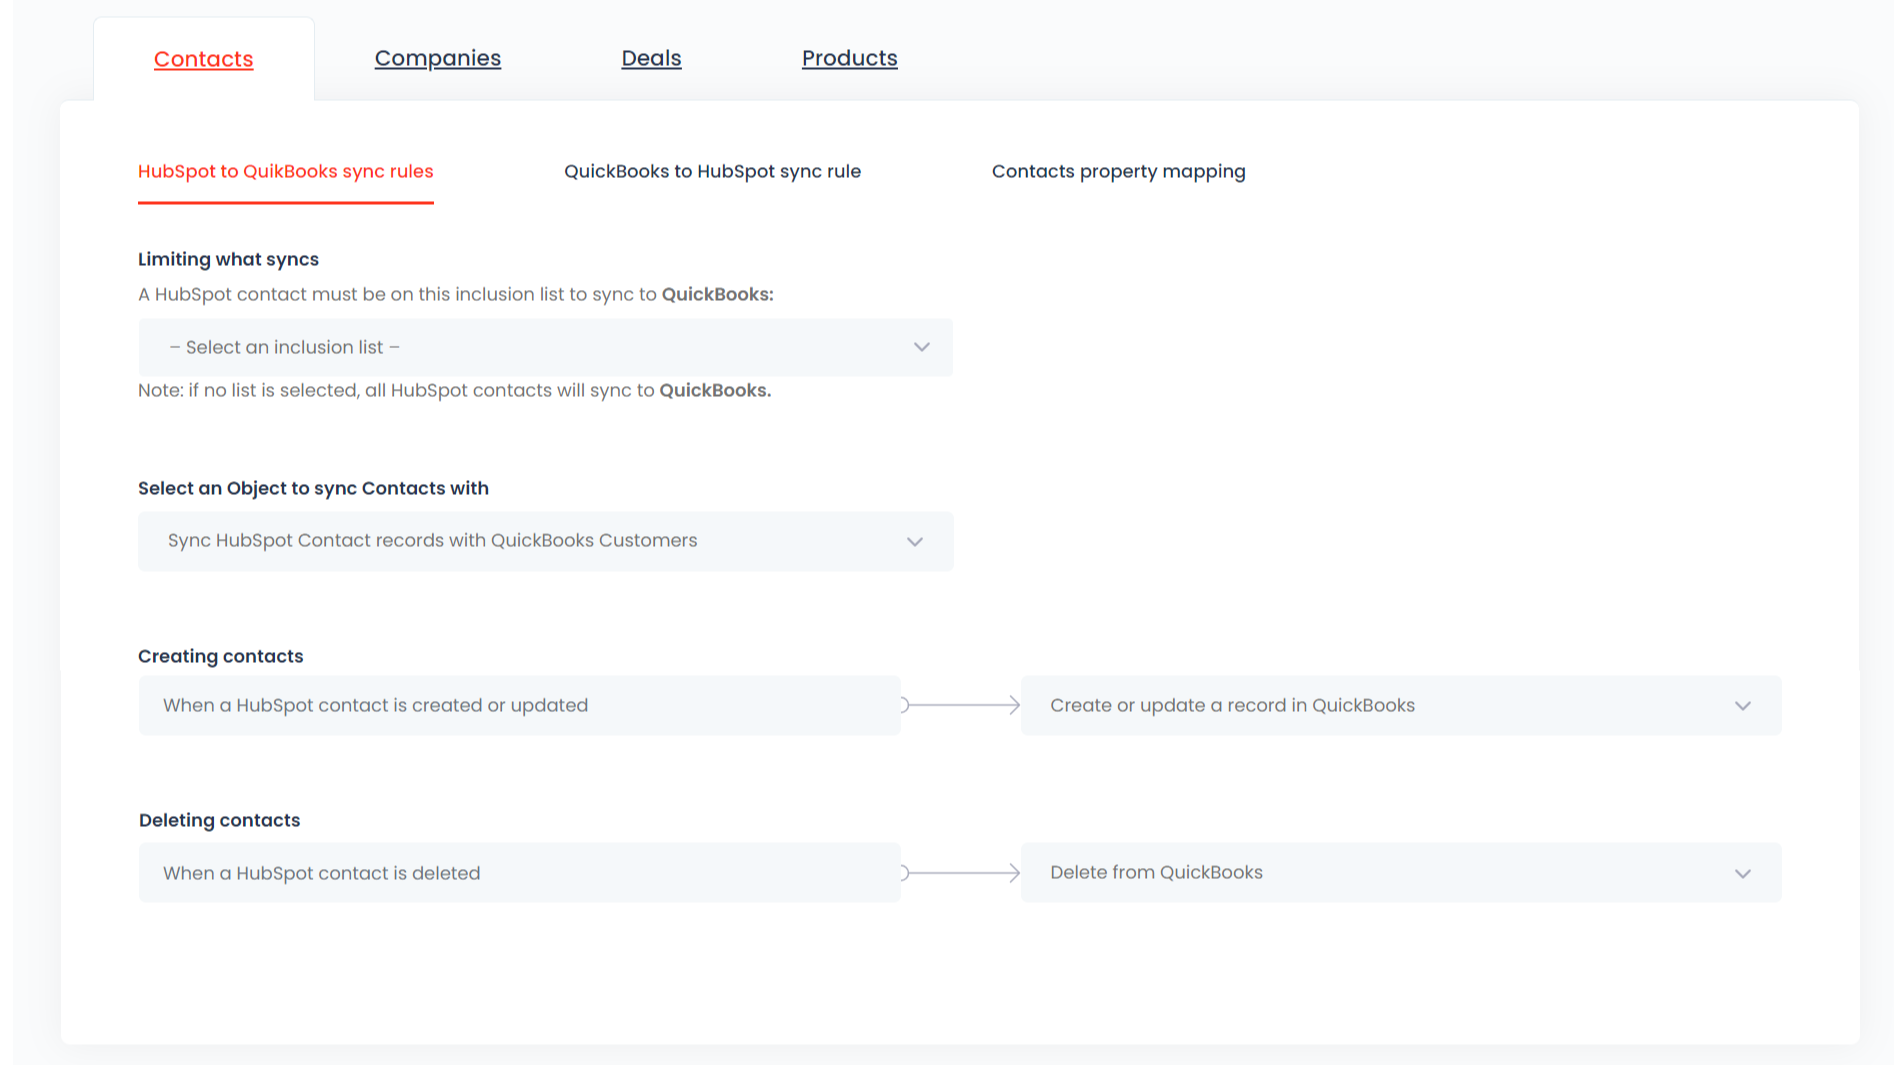Open Contacts property mapping subtab
1894x1065 pixels.
click(x=1119, y=171)
